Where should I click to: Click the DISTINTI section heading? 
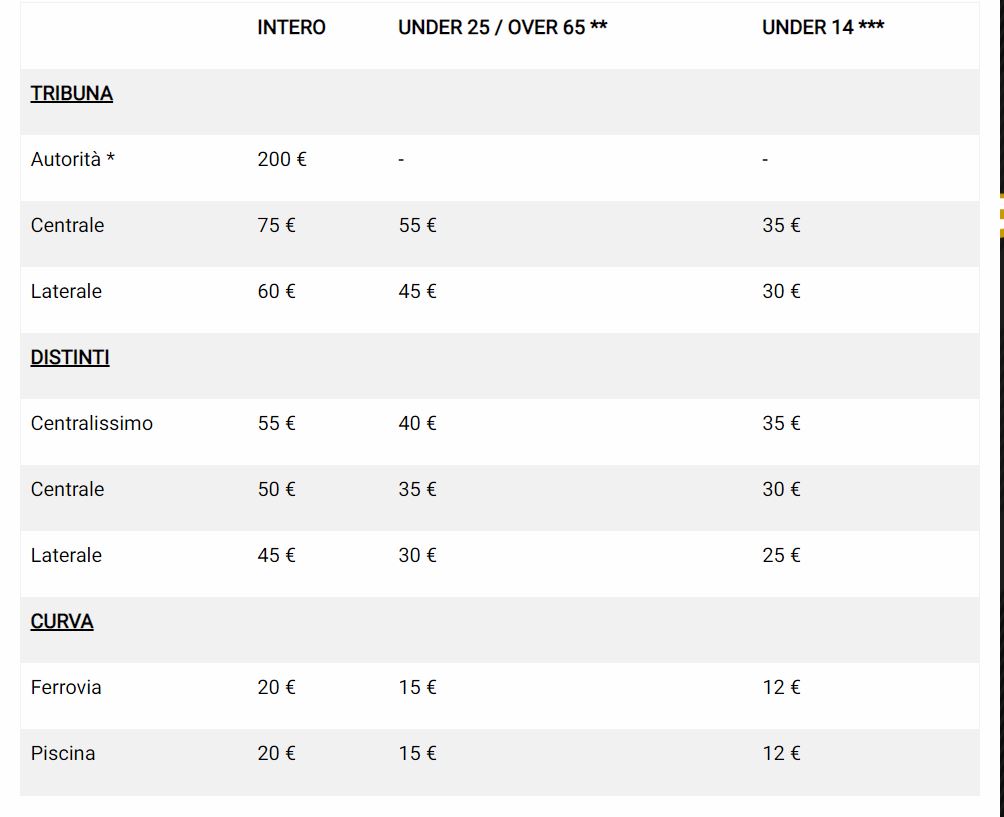(x=70, y=357)
